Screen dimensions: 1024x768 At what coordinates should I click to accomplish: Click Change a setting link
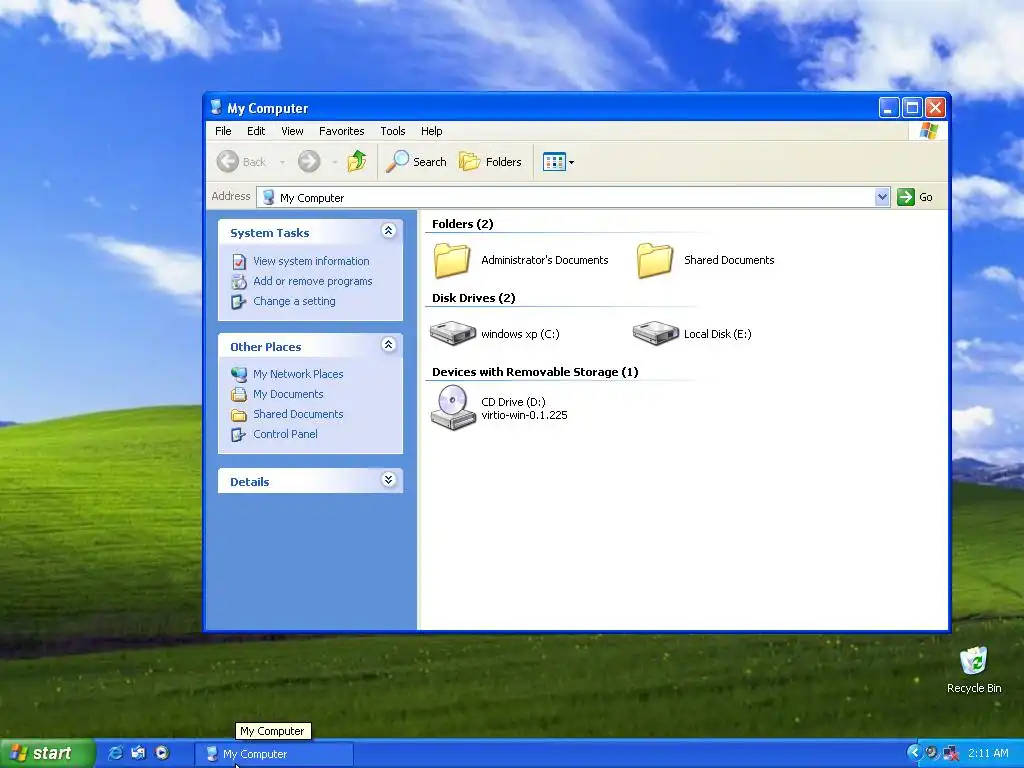pyautogui.click(x=294, y=301)
